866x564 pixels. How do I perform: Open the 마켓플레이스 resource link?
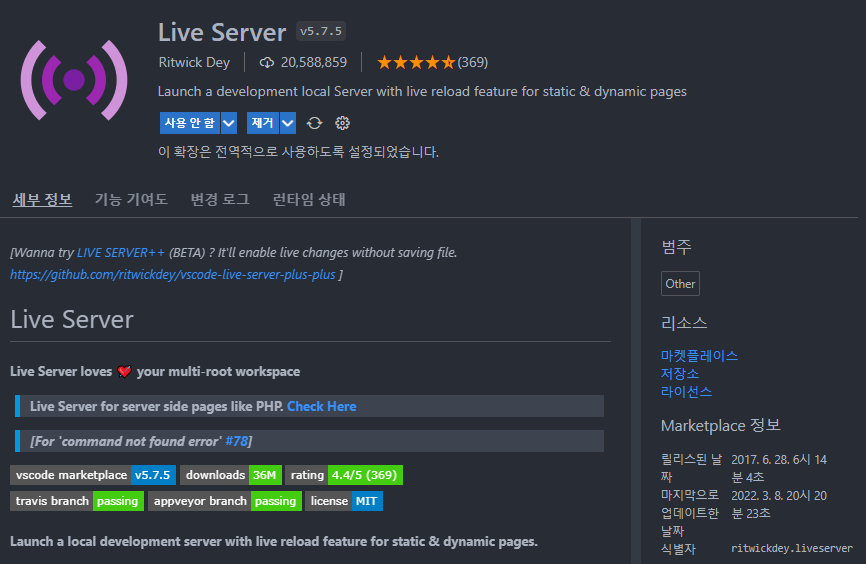tap(699, 356)
